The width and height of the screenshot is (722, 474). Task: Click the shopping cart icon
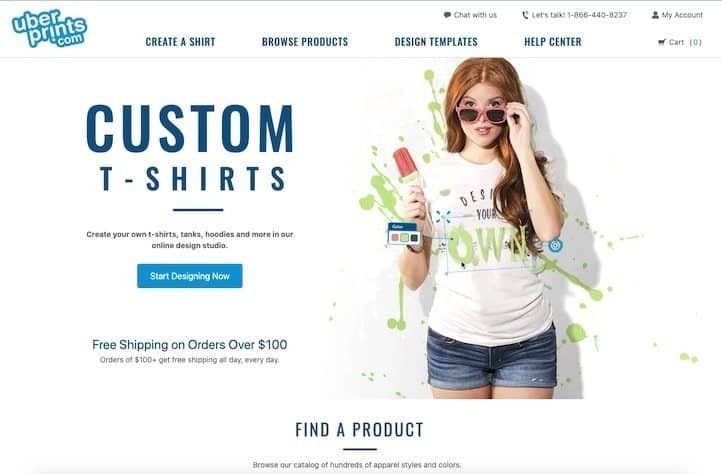(662, 42)
